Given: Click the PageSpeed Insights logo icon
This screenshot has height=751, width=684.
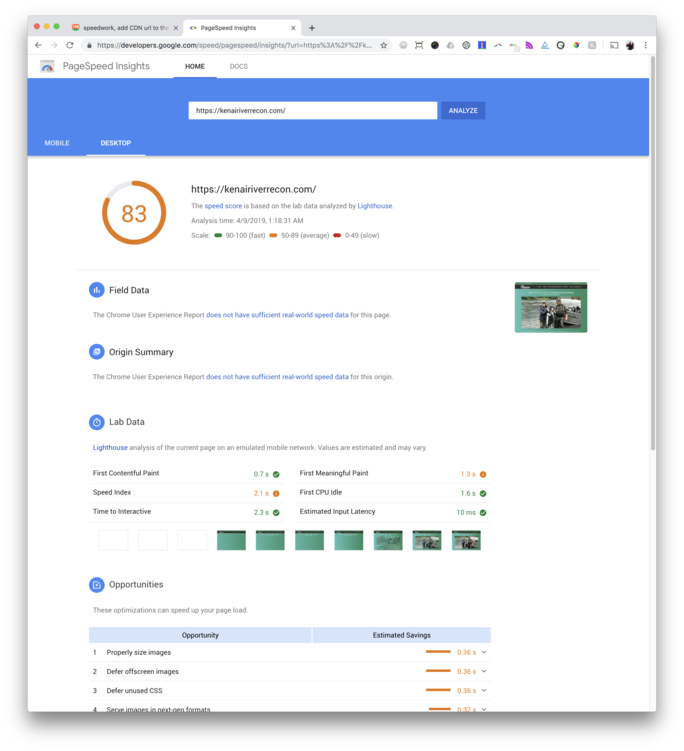Looking at the screenshot, I should [x=47, y=66].
